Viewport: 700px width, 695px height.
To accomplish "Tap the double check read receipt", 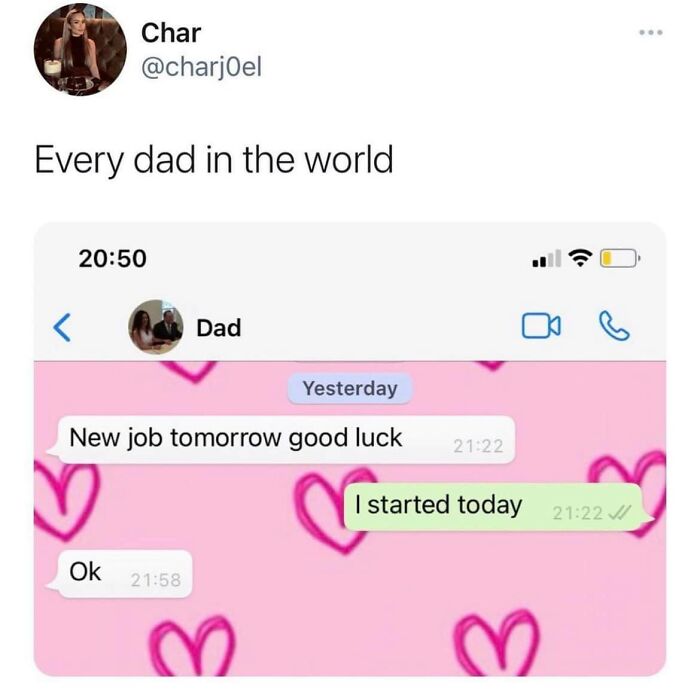I will 621,512.
